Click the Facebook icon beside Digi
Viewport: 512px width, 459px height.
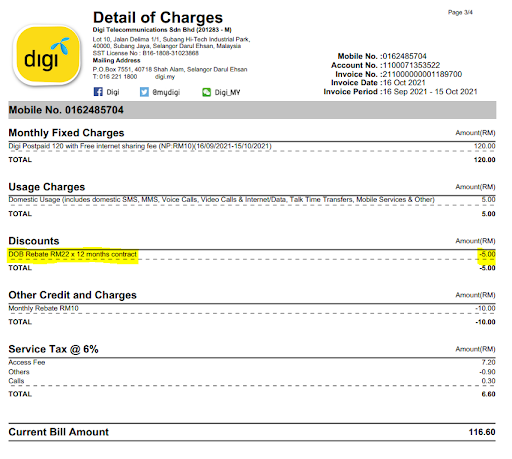98,92
